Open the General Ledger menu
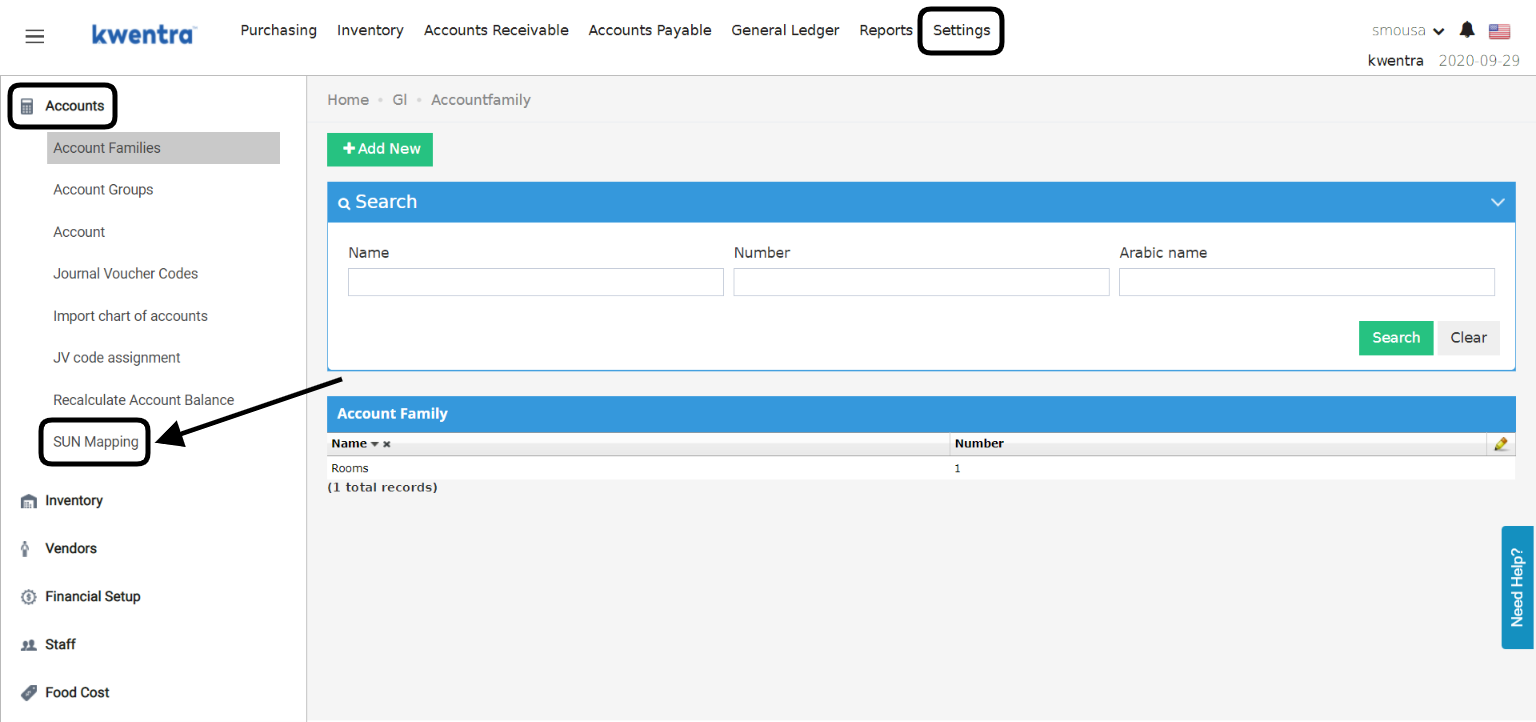Image resolution: width=1536 pixels, height=722 pixels. [x=785, y=30]
